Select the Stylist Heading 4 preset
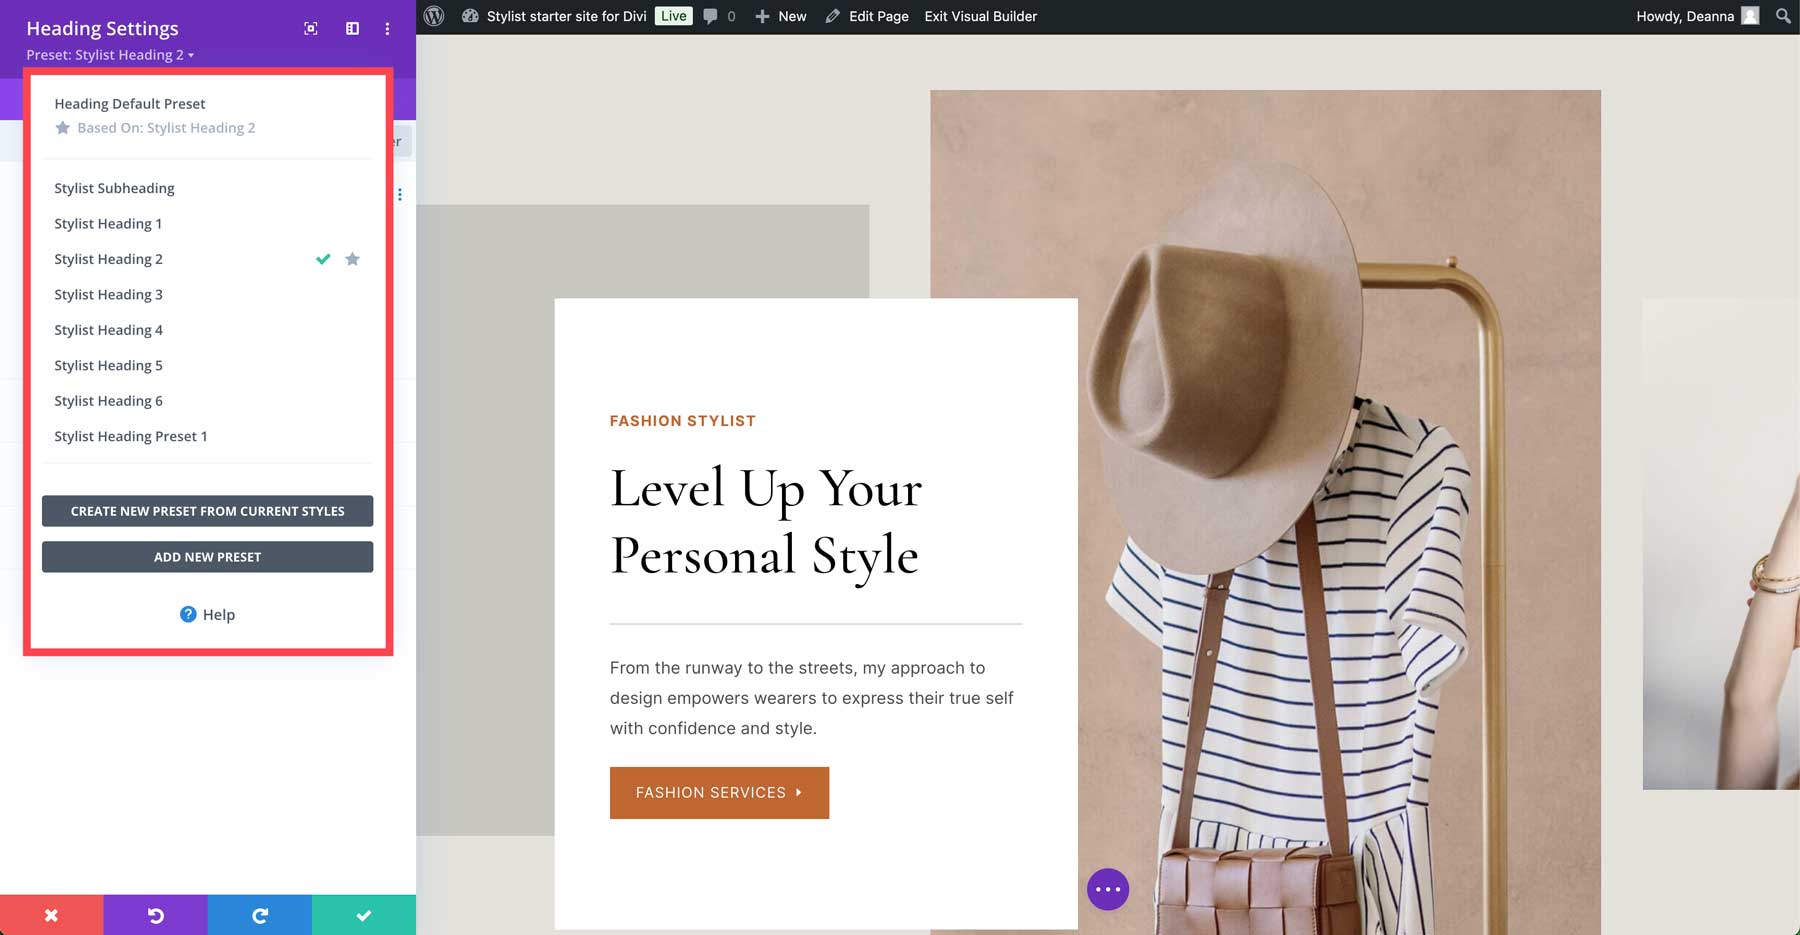Screen dimensions: 1800x935 point(108,329)
